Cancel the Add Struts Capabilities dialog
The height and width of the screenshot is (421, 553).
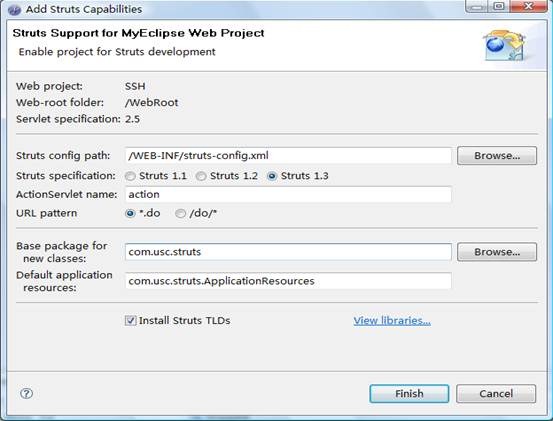(496, 393)
